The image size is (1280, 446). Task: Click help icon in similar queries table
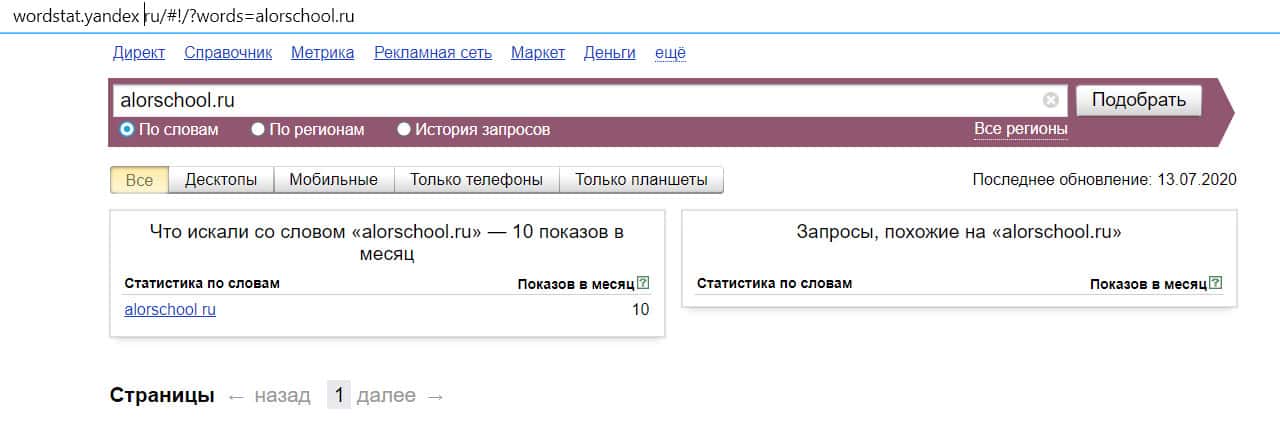[1215, 283]
